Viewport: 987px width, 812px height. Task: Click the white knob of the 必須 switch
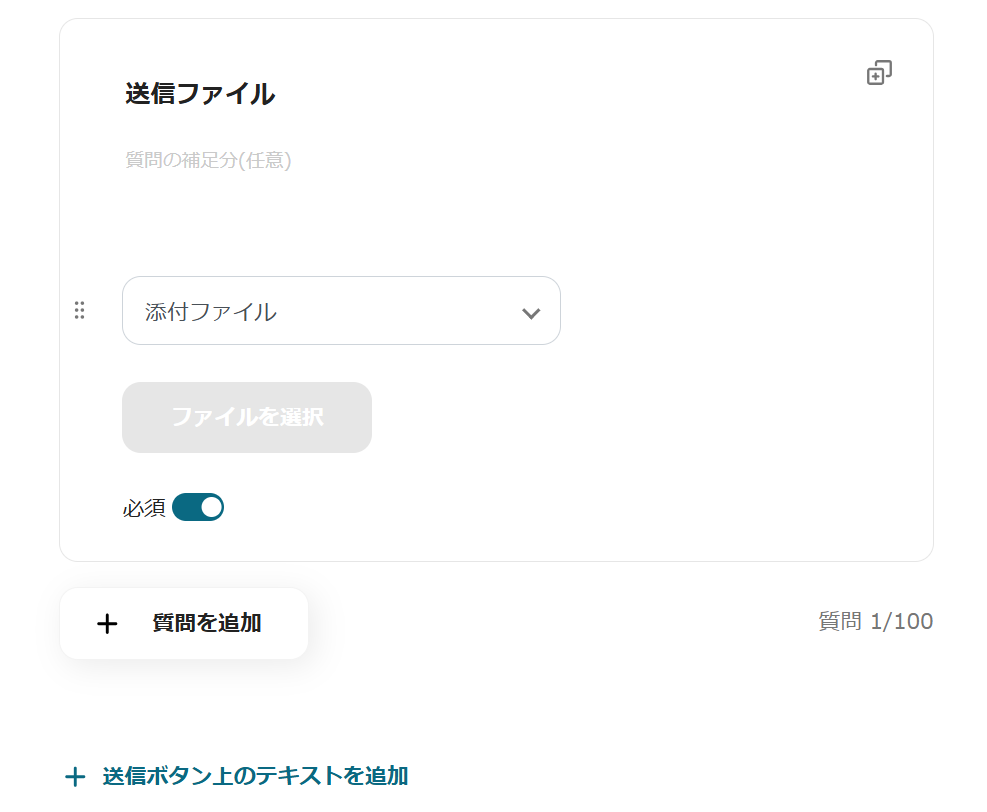click(x=211, y=507)
